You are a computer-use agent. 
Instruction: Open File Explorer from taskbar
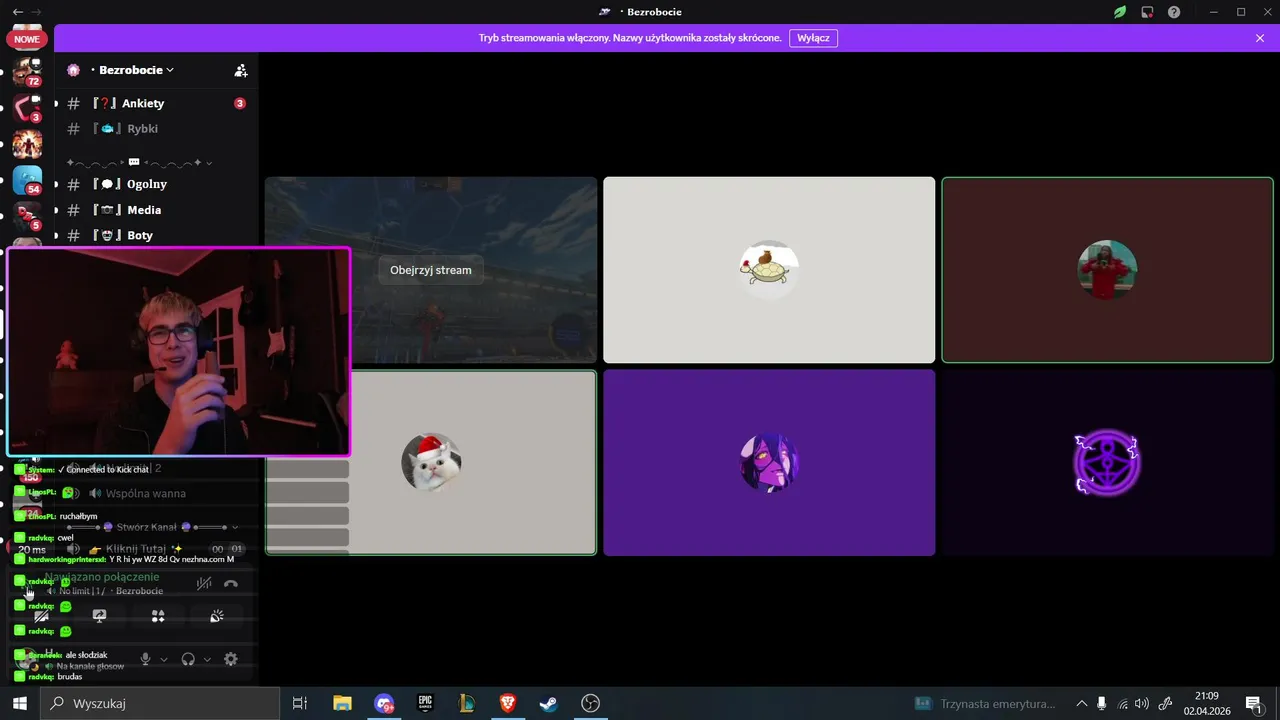click(x=342, y=704)
